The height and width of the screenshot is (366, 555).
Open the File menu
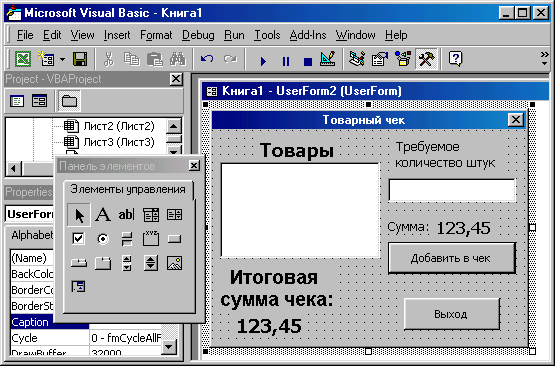coord(25,35)
